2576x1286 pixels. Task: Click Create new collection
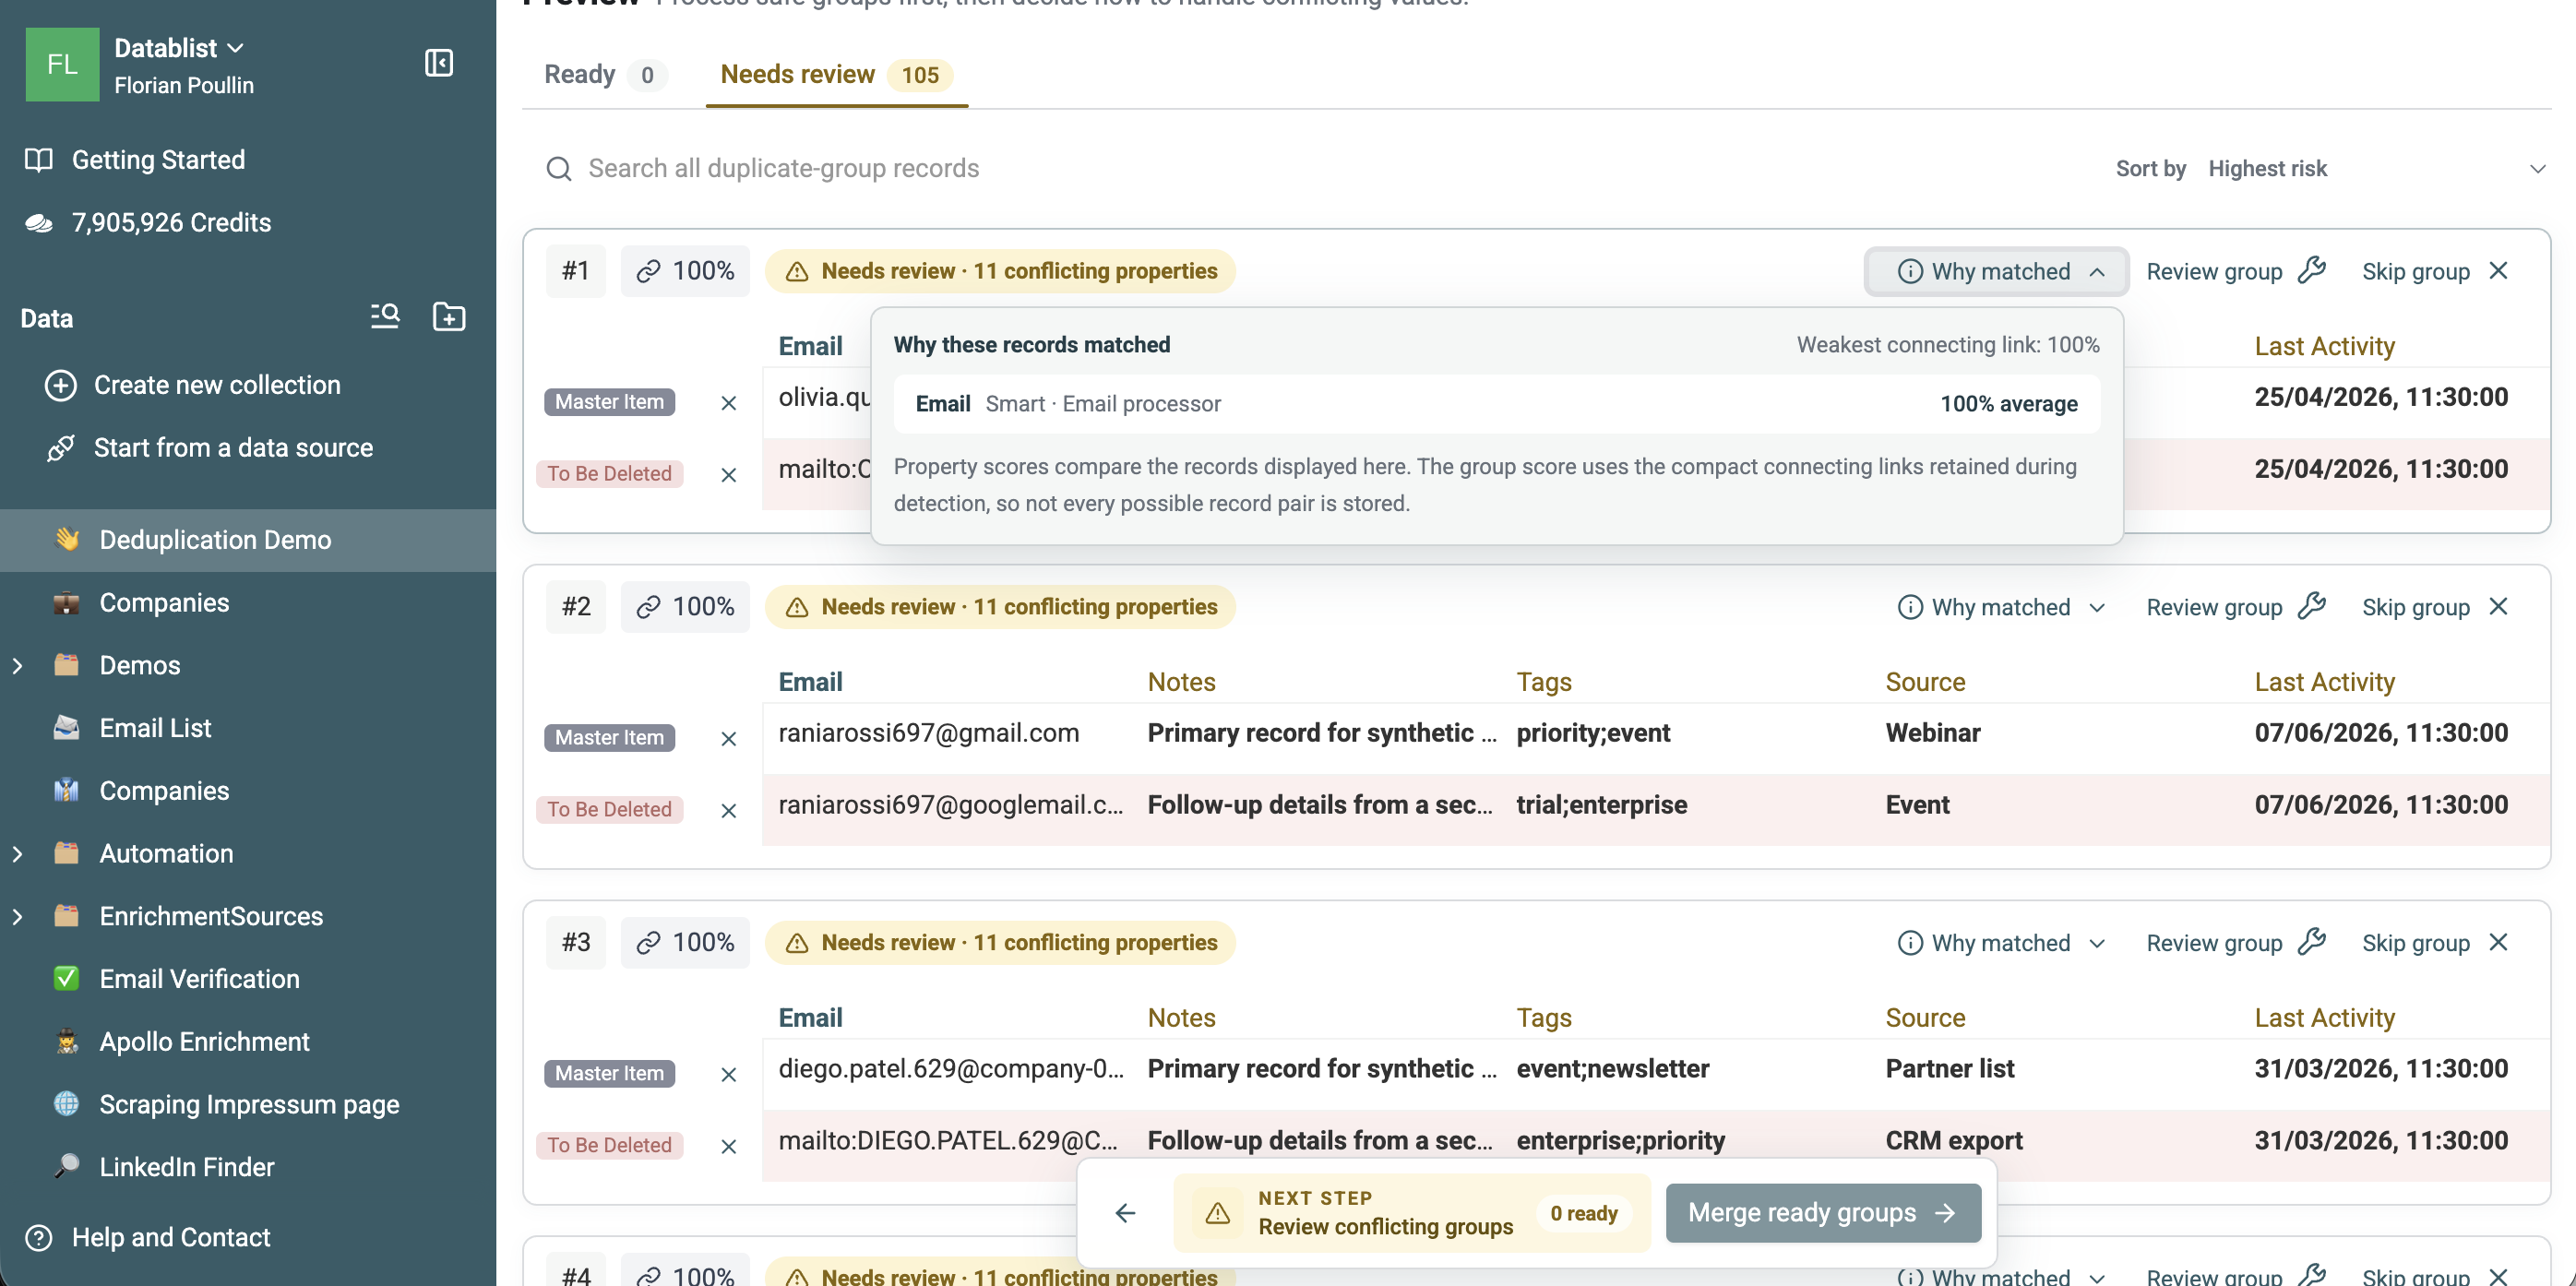pos(216,385)
